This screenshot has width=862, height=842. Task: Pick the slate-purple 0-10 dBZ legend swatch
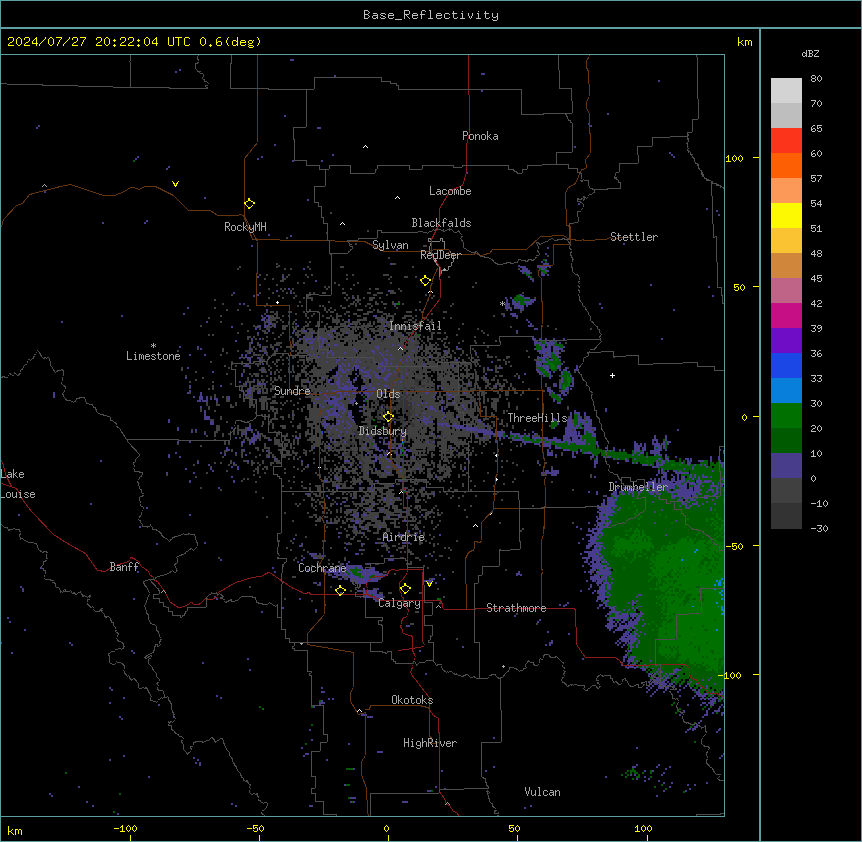(x=786, y=466)
